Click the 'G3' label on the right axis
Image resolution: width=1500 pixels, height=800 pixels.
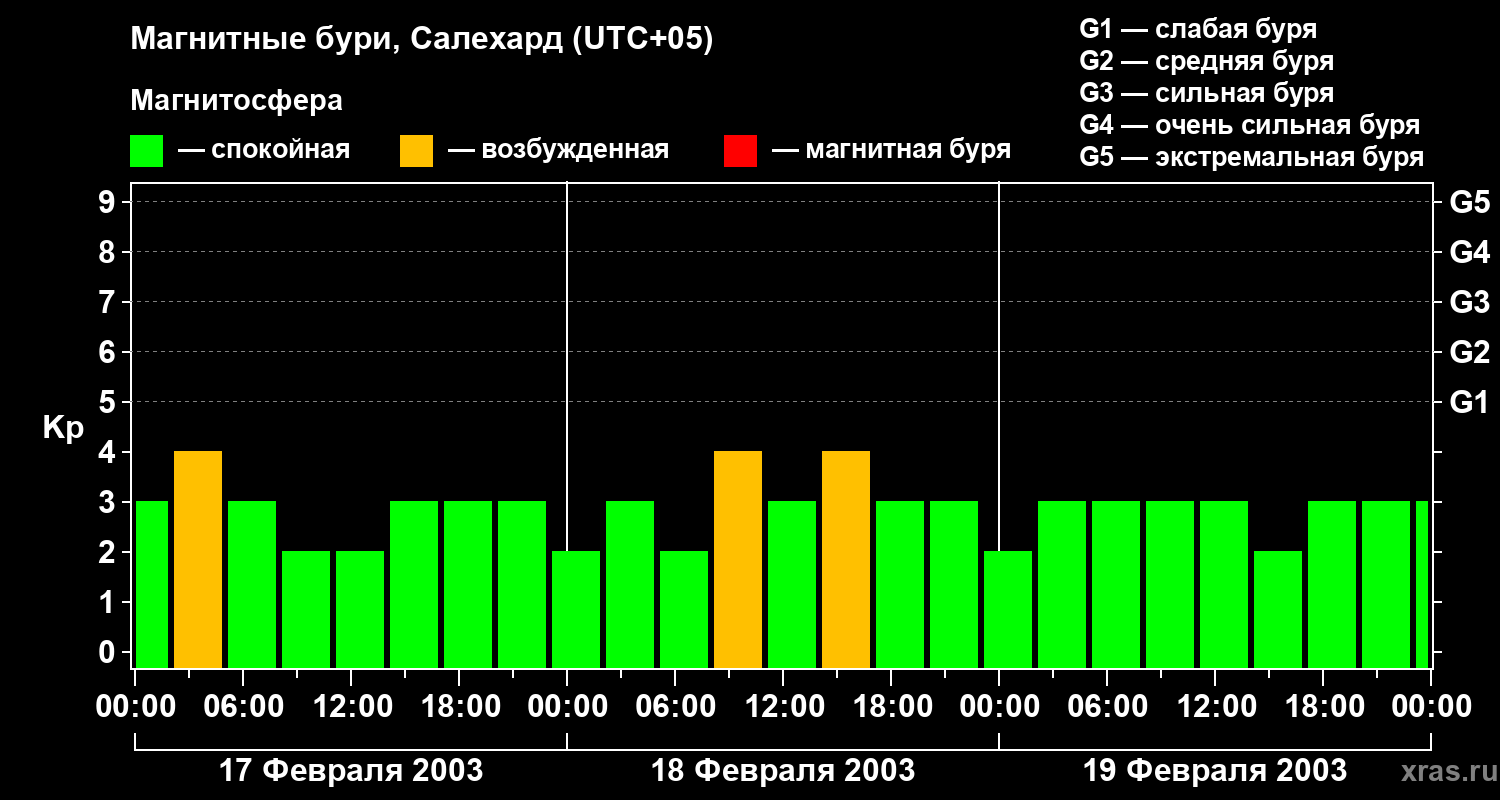1469,302
